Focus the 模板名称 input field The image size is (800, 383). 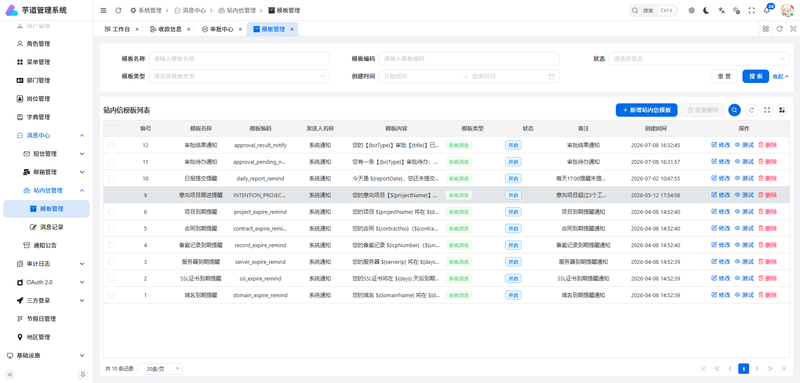click(239, 59)
